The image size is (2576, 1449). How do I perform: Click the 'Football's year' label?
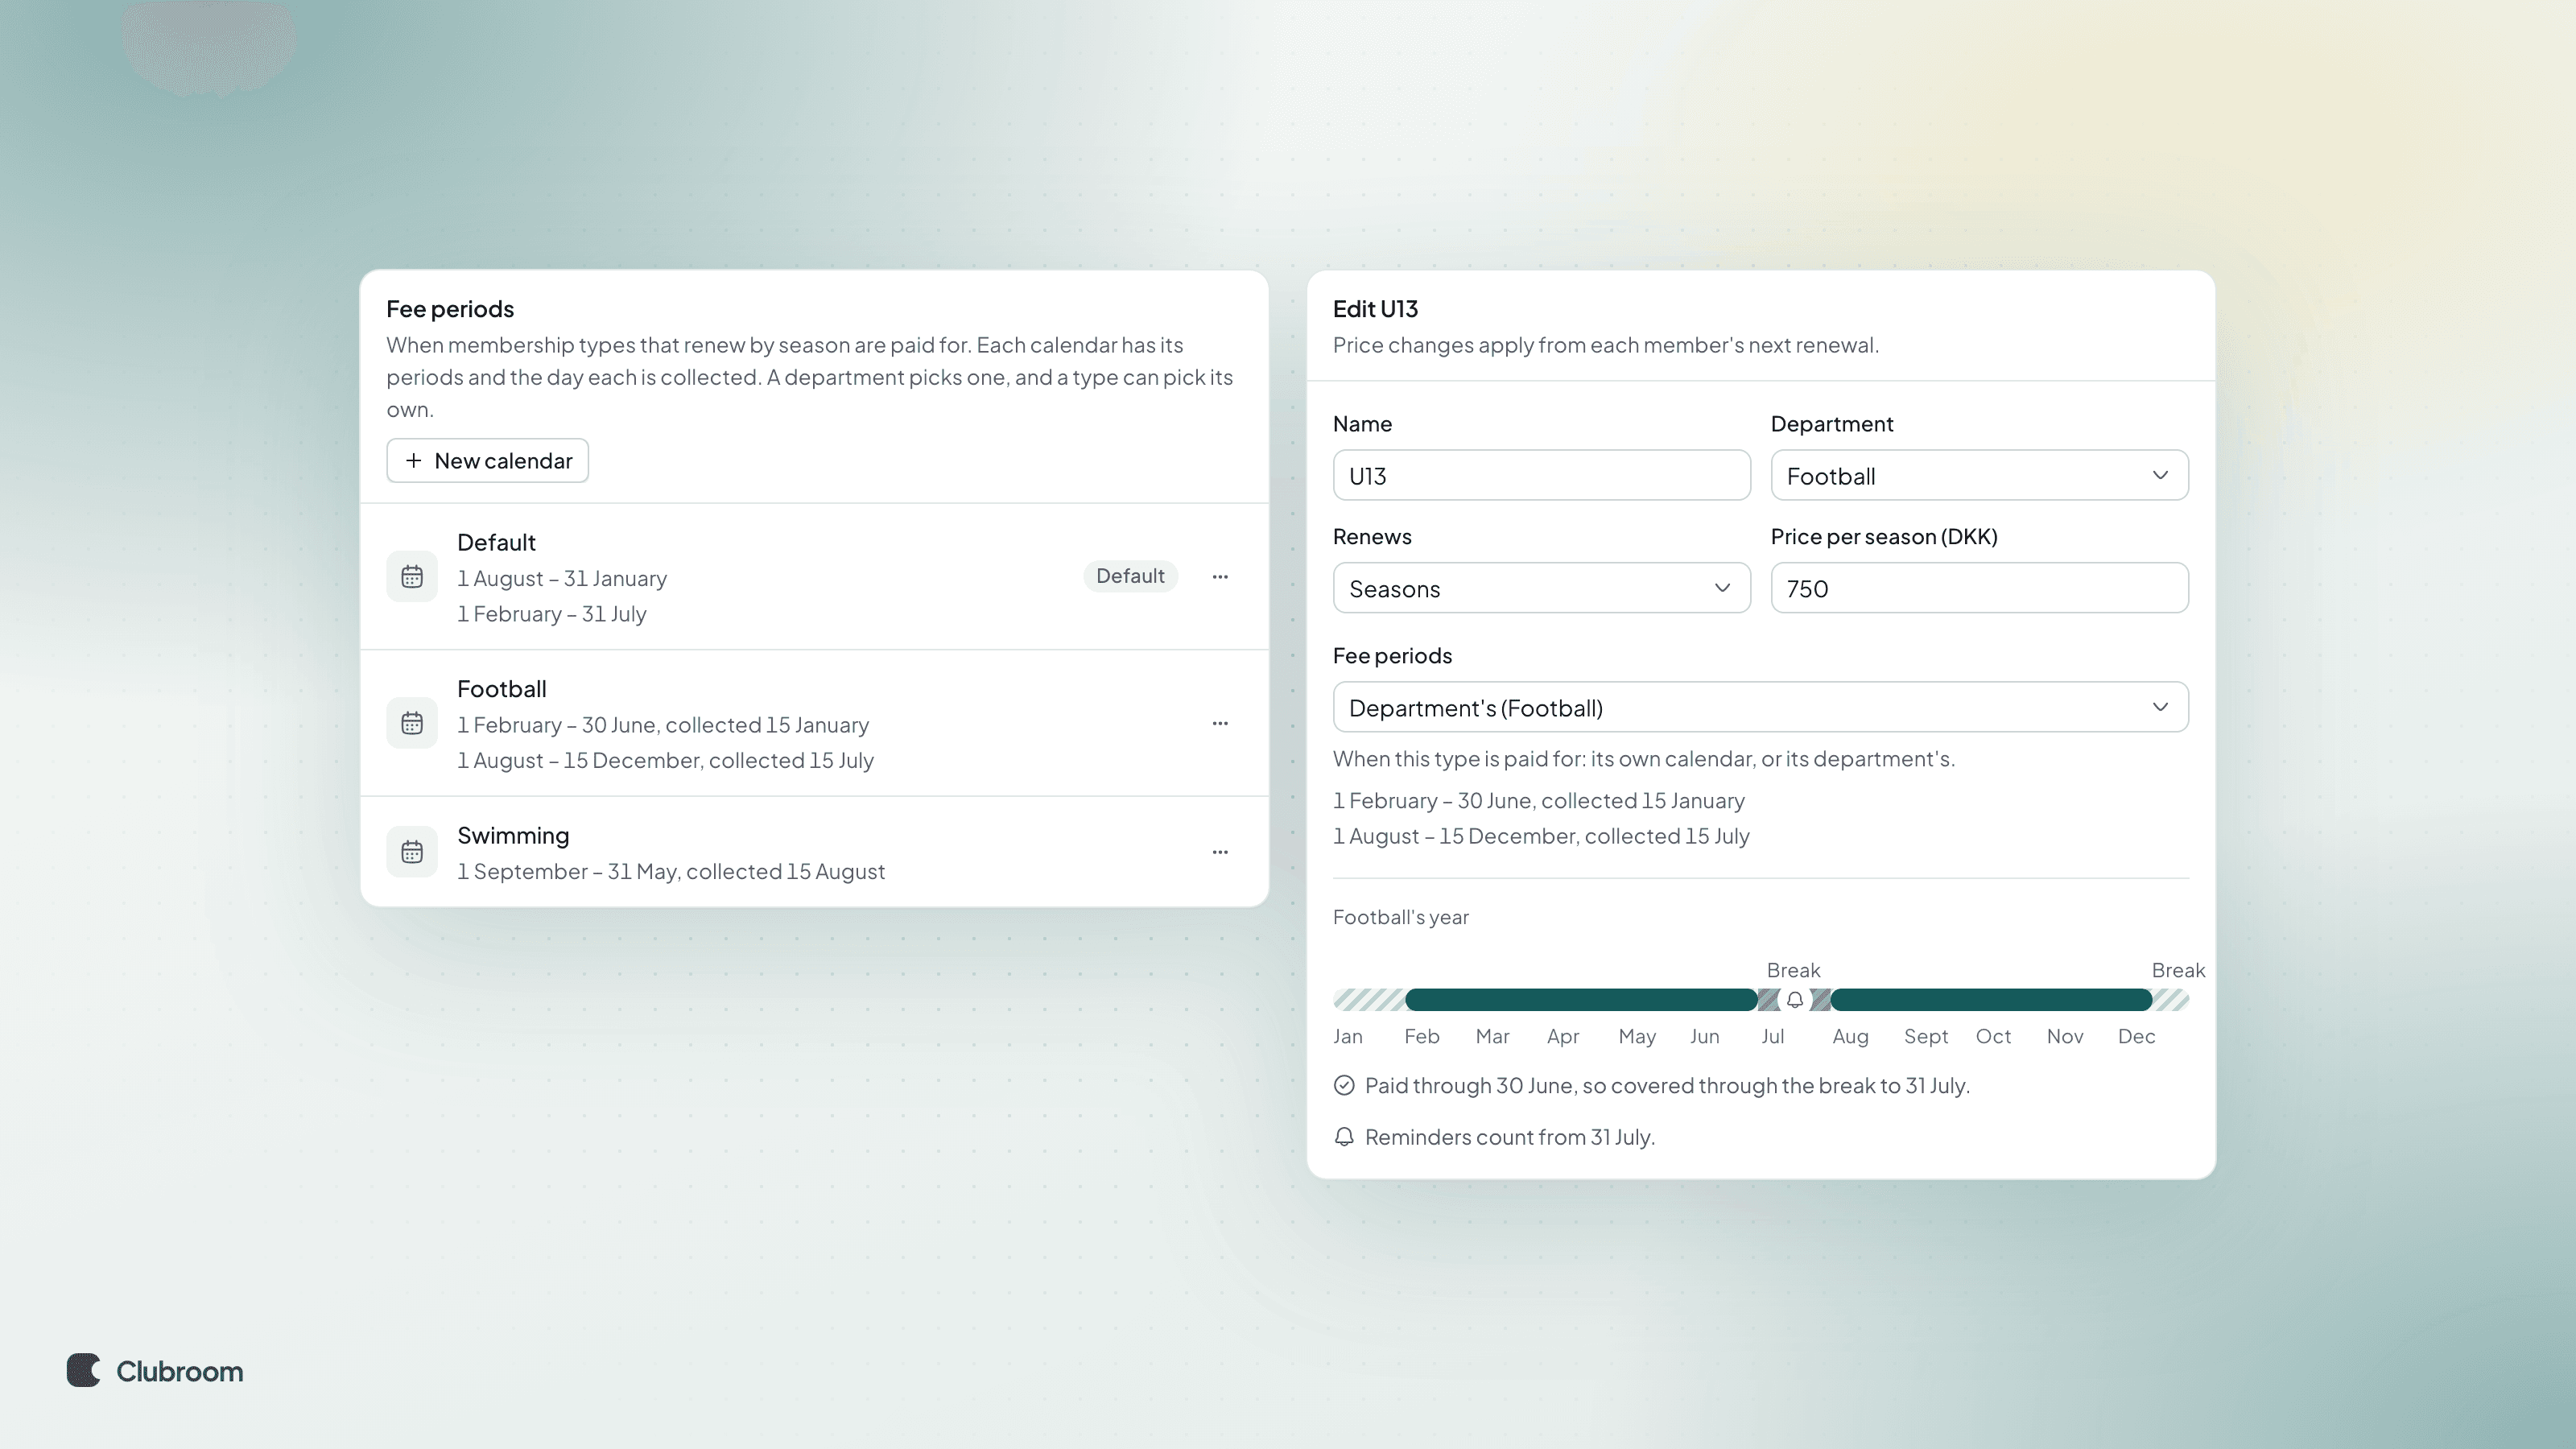(1400, 917)
